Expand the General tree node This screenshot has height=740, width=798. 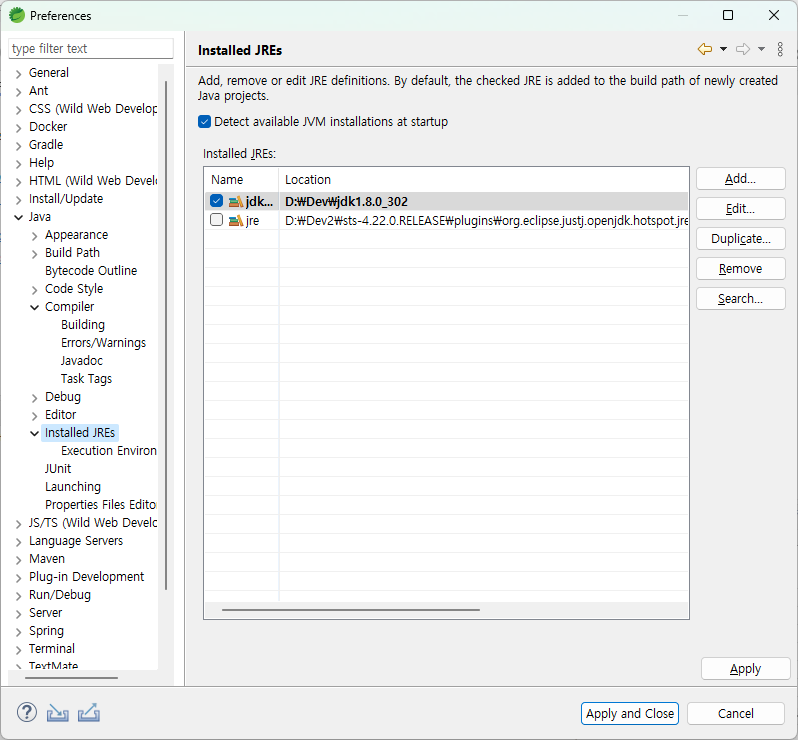18,74
